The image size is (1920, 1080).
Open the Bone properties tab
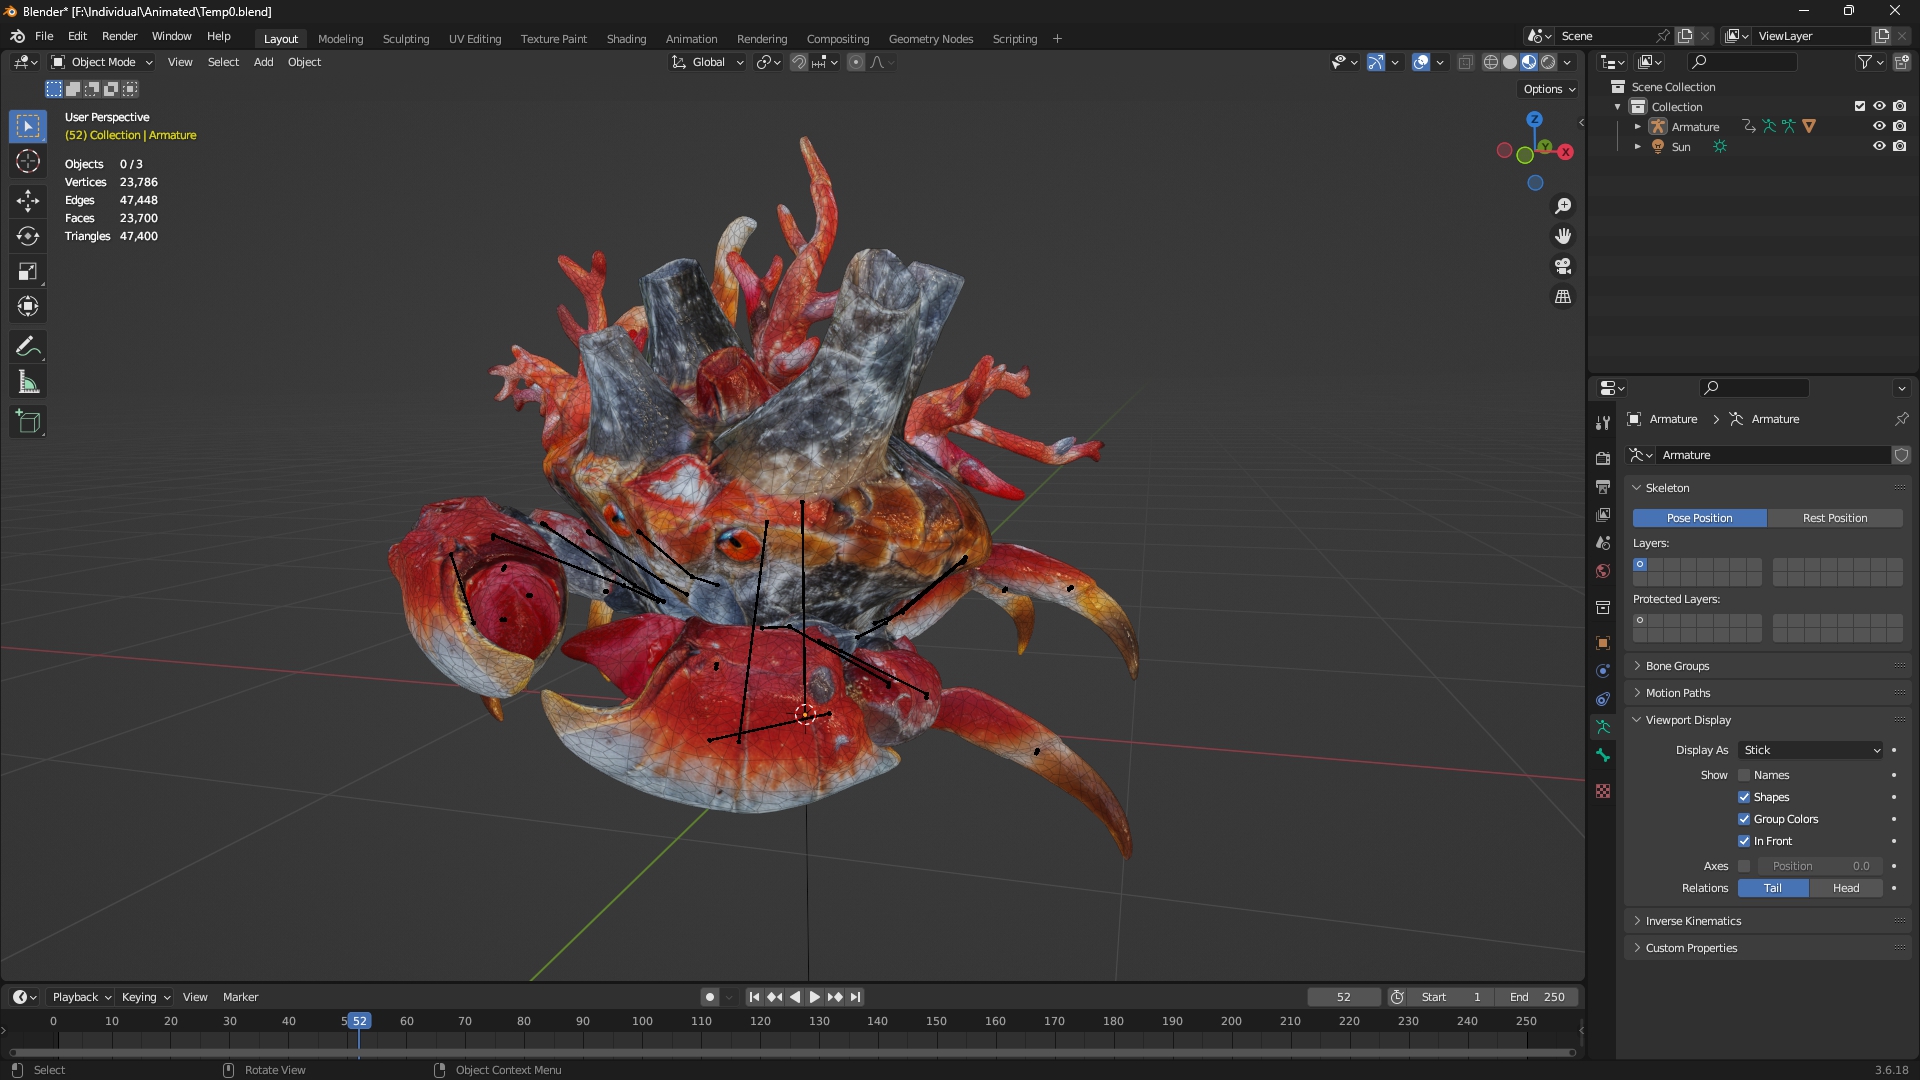click(1603, 756)
